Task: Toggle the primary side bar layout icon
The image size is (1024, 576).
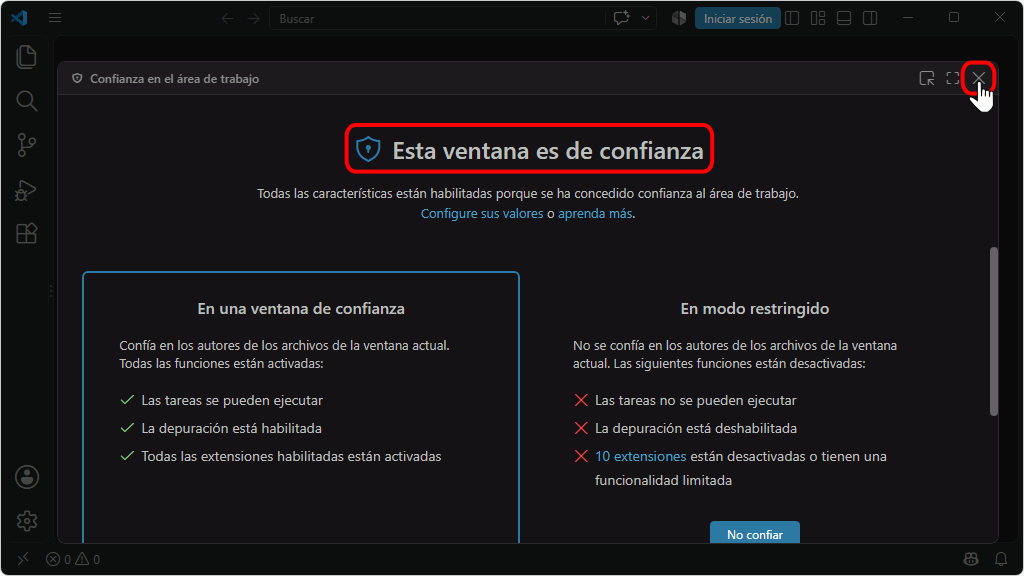Action: [x=792, y=18]
